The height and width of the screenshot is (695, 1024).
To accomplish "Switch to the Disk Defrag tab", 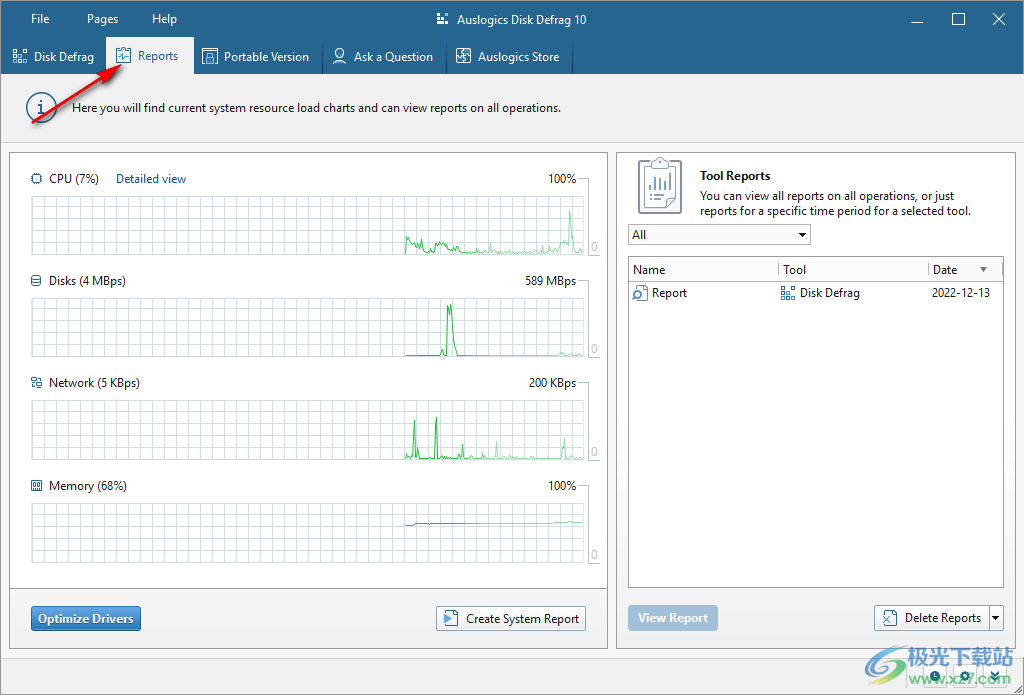I will pyautogui.click(x=54, y=57).
